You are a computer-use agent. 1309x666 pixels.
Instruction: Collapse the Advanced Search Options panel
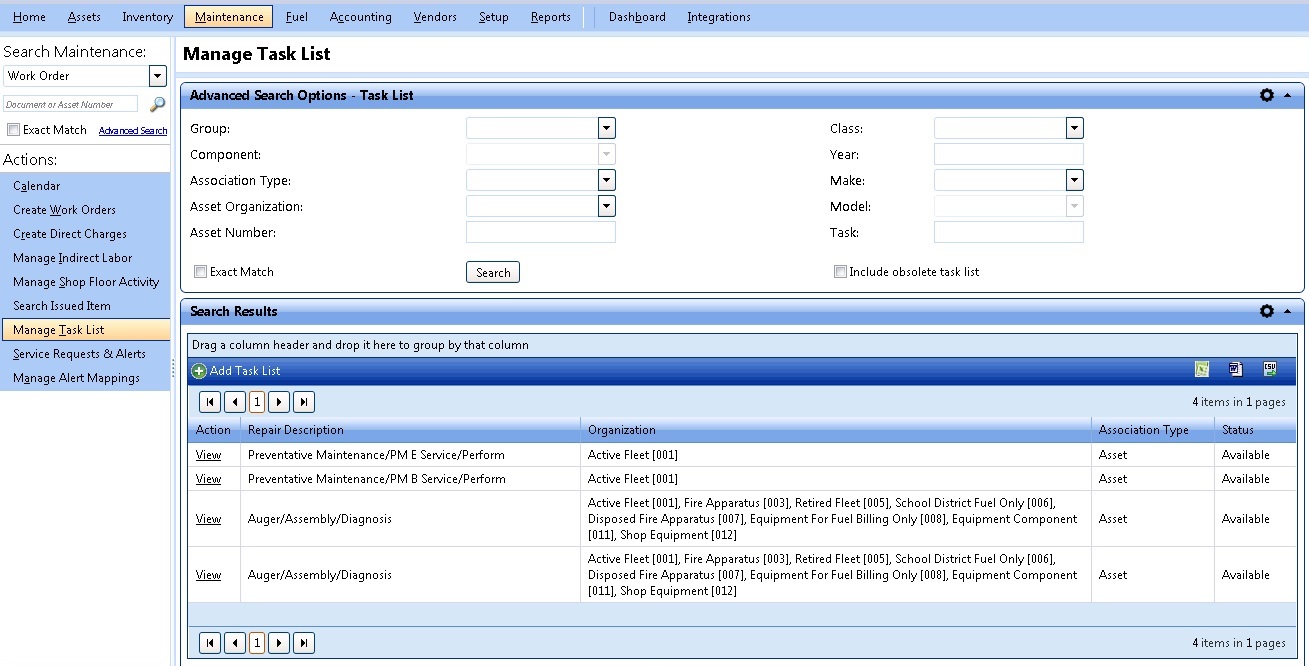(1287, 95)
